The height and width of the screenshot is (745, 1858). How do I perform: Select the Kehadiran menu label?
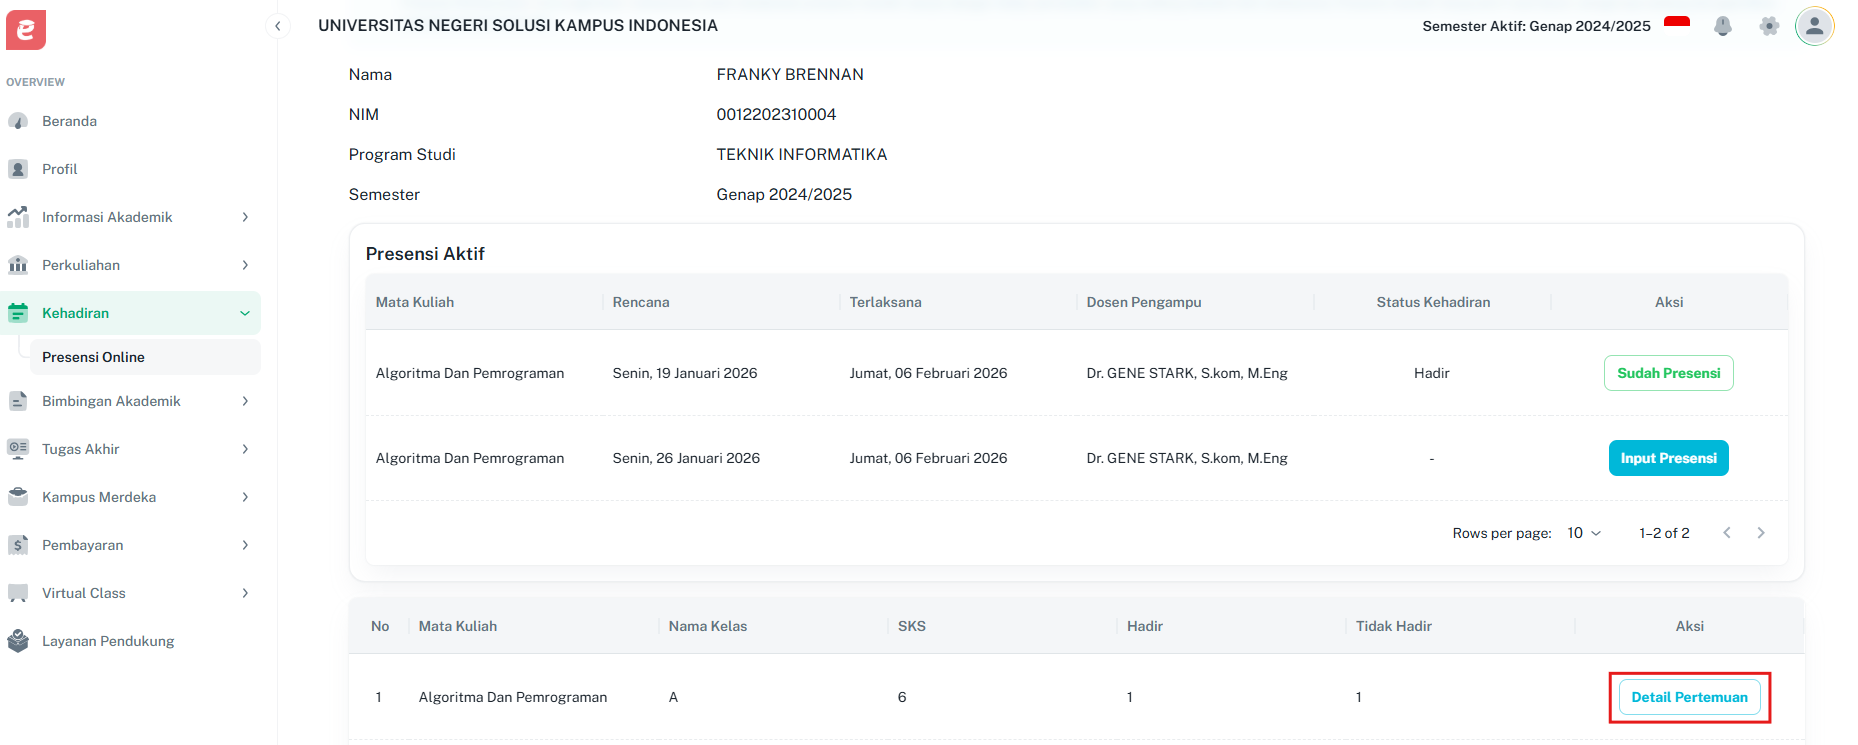click(76, 313)
